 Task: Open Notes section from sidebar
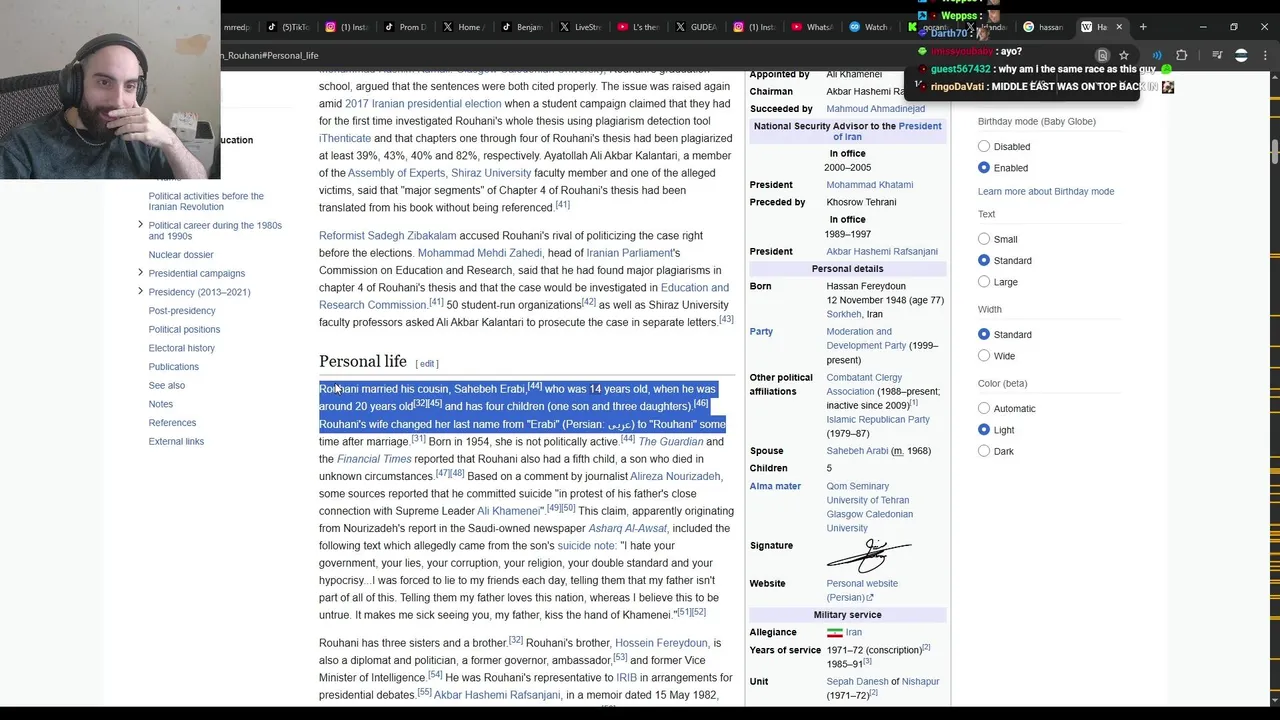coord(161,404)
